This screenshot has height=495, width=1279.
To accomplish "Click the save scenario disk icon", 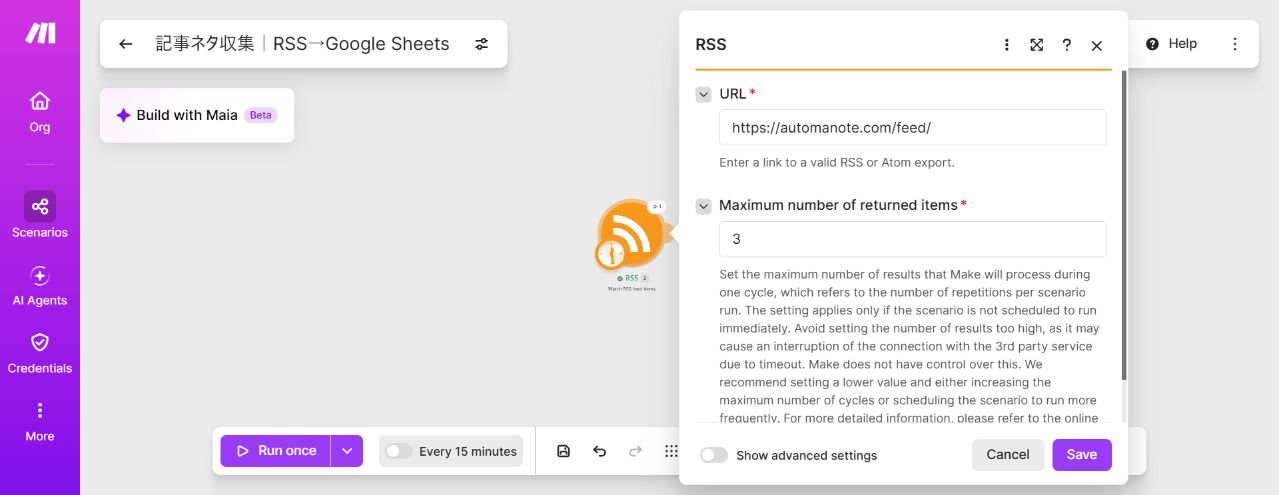I will [x=564, y=451].
